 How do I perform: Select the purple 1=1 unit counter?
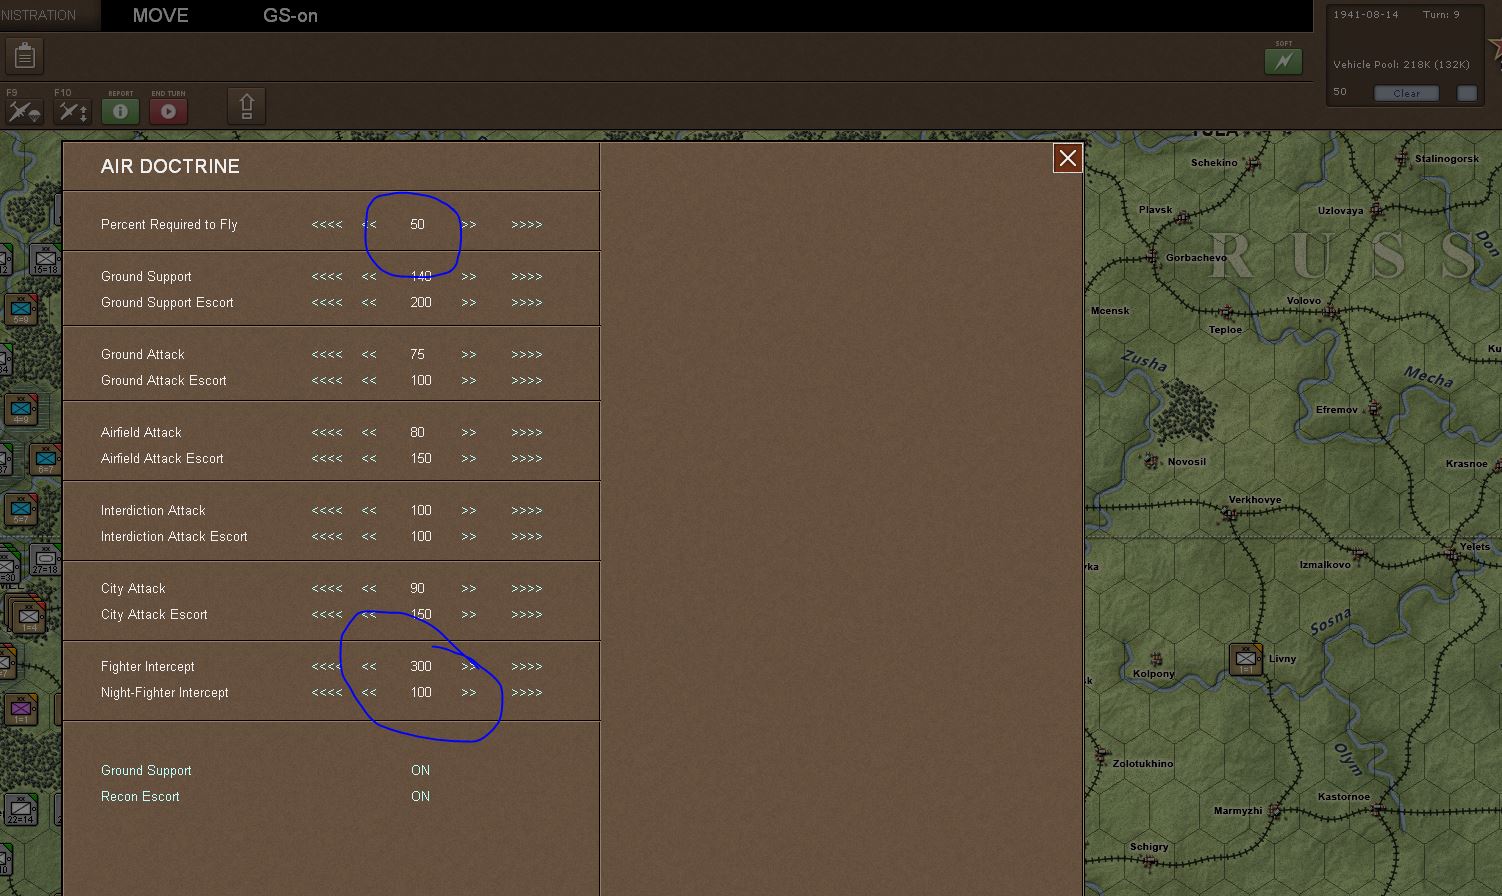point(21,710)
